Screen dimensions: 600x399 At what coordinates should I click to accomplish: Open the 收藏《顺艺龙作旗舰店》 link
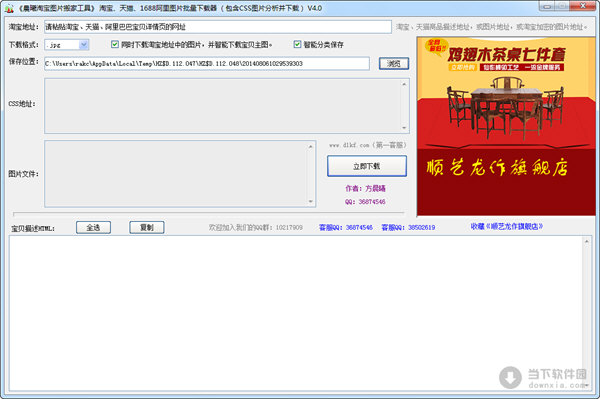pos(507,226)
